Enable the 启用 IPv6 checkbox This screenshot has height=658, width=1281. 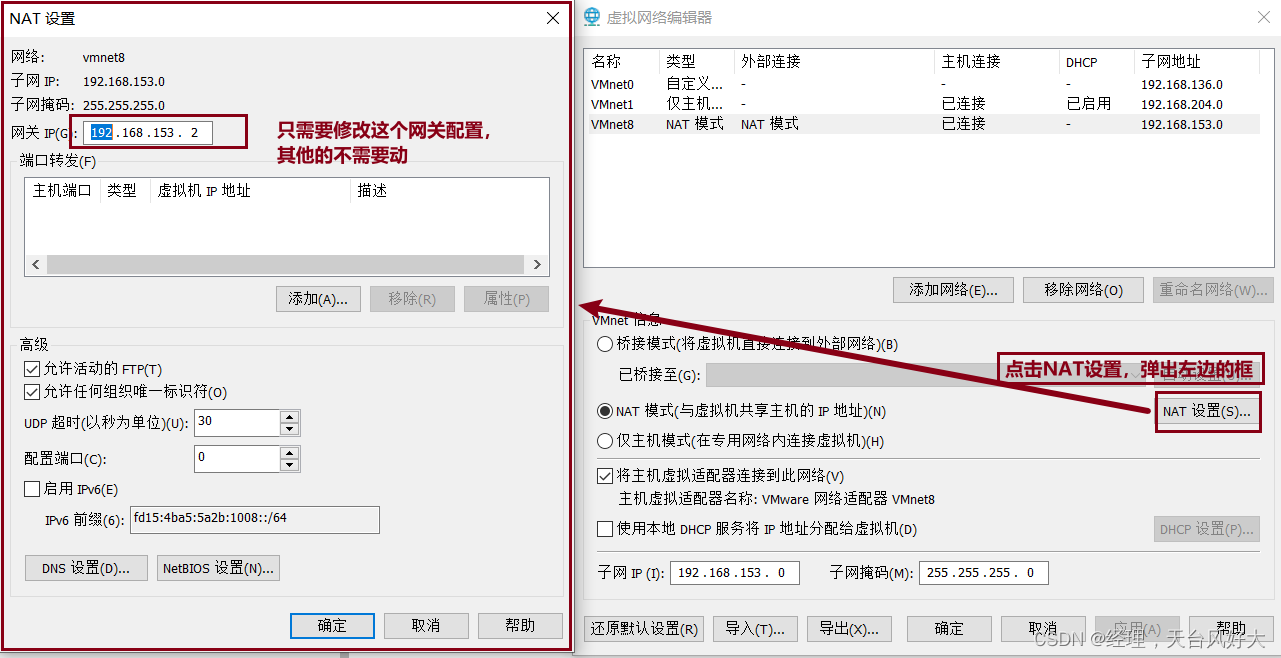pos(31,489)
